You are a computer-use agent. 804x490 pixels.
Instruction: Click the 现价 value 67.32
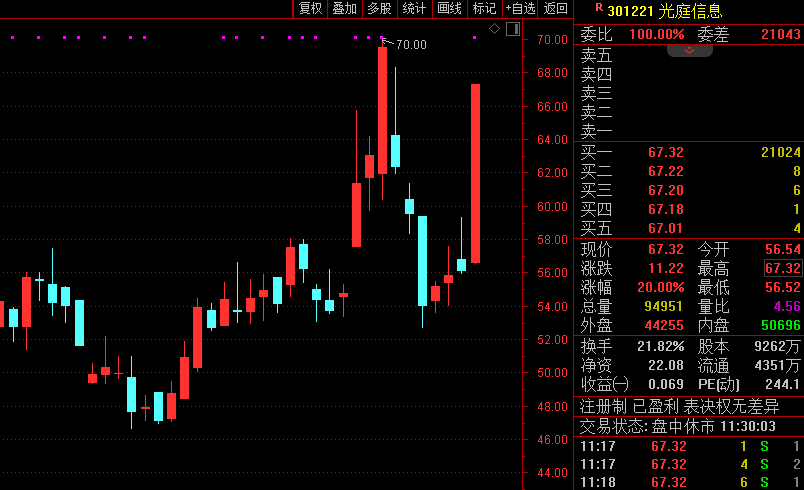click(666, 250)
